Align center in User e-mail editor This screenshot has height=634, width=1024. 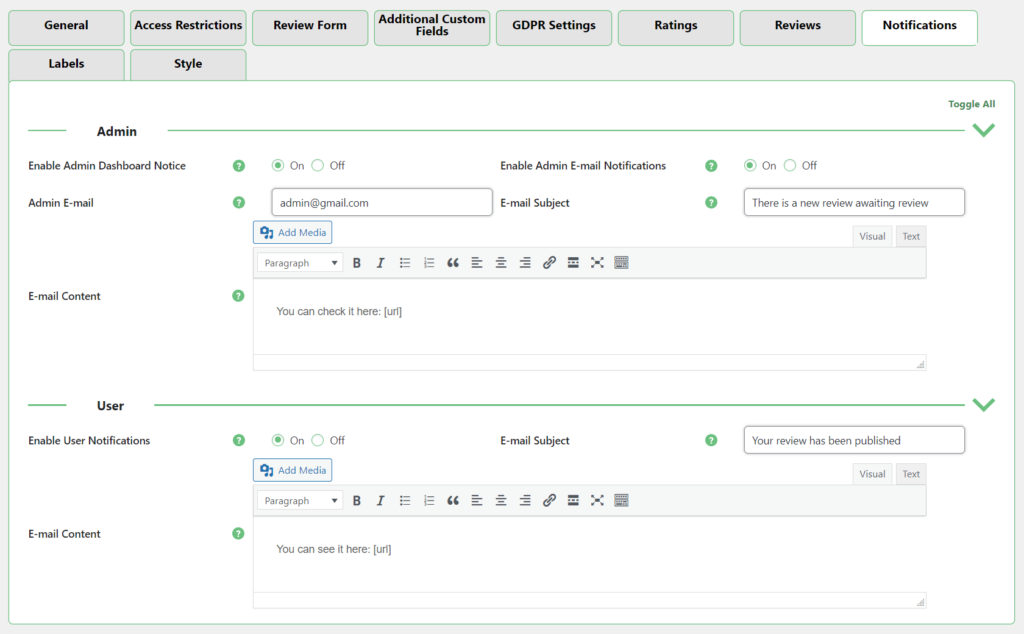click(x=501, y=501)
